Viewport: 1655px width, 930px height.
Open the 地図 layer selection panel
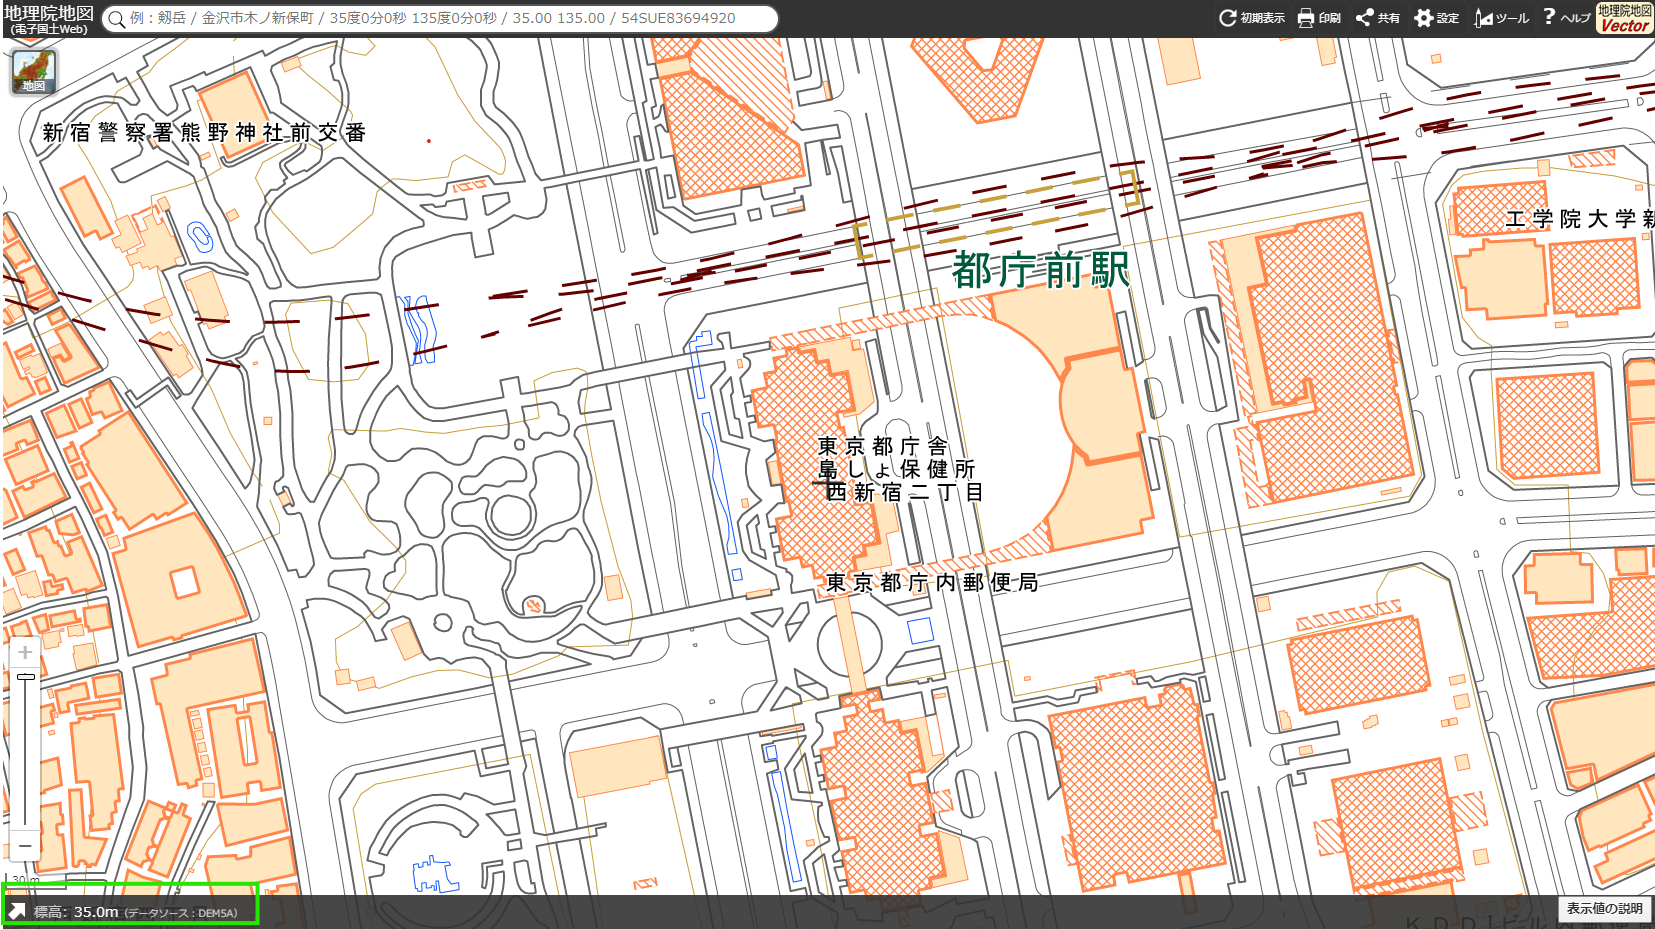click(x=34, y=72)
